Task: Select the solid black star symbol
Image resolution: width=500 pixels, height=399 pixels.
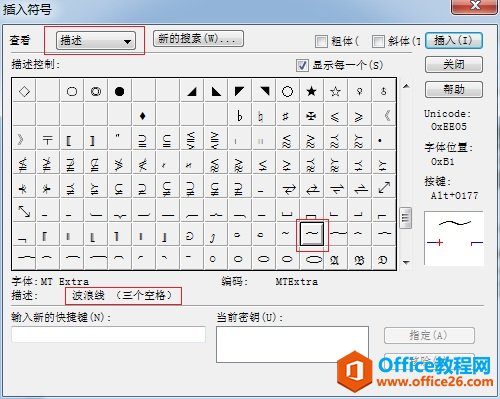Action: (311, 91)
